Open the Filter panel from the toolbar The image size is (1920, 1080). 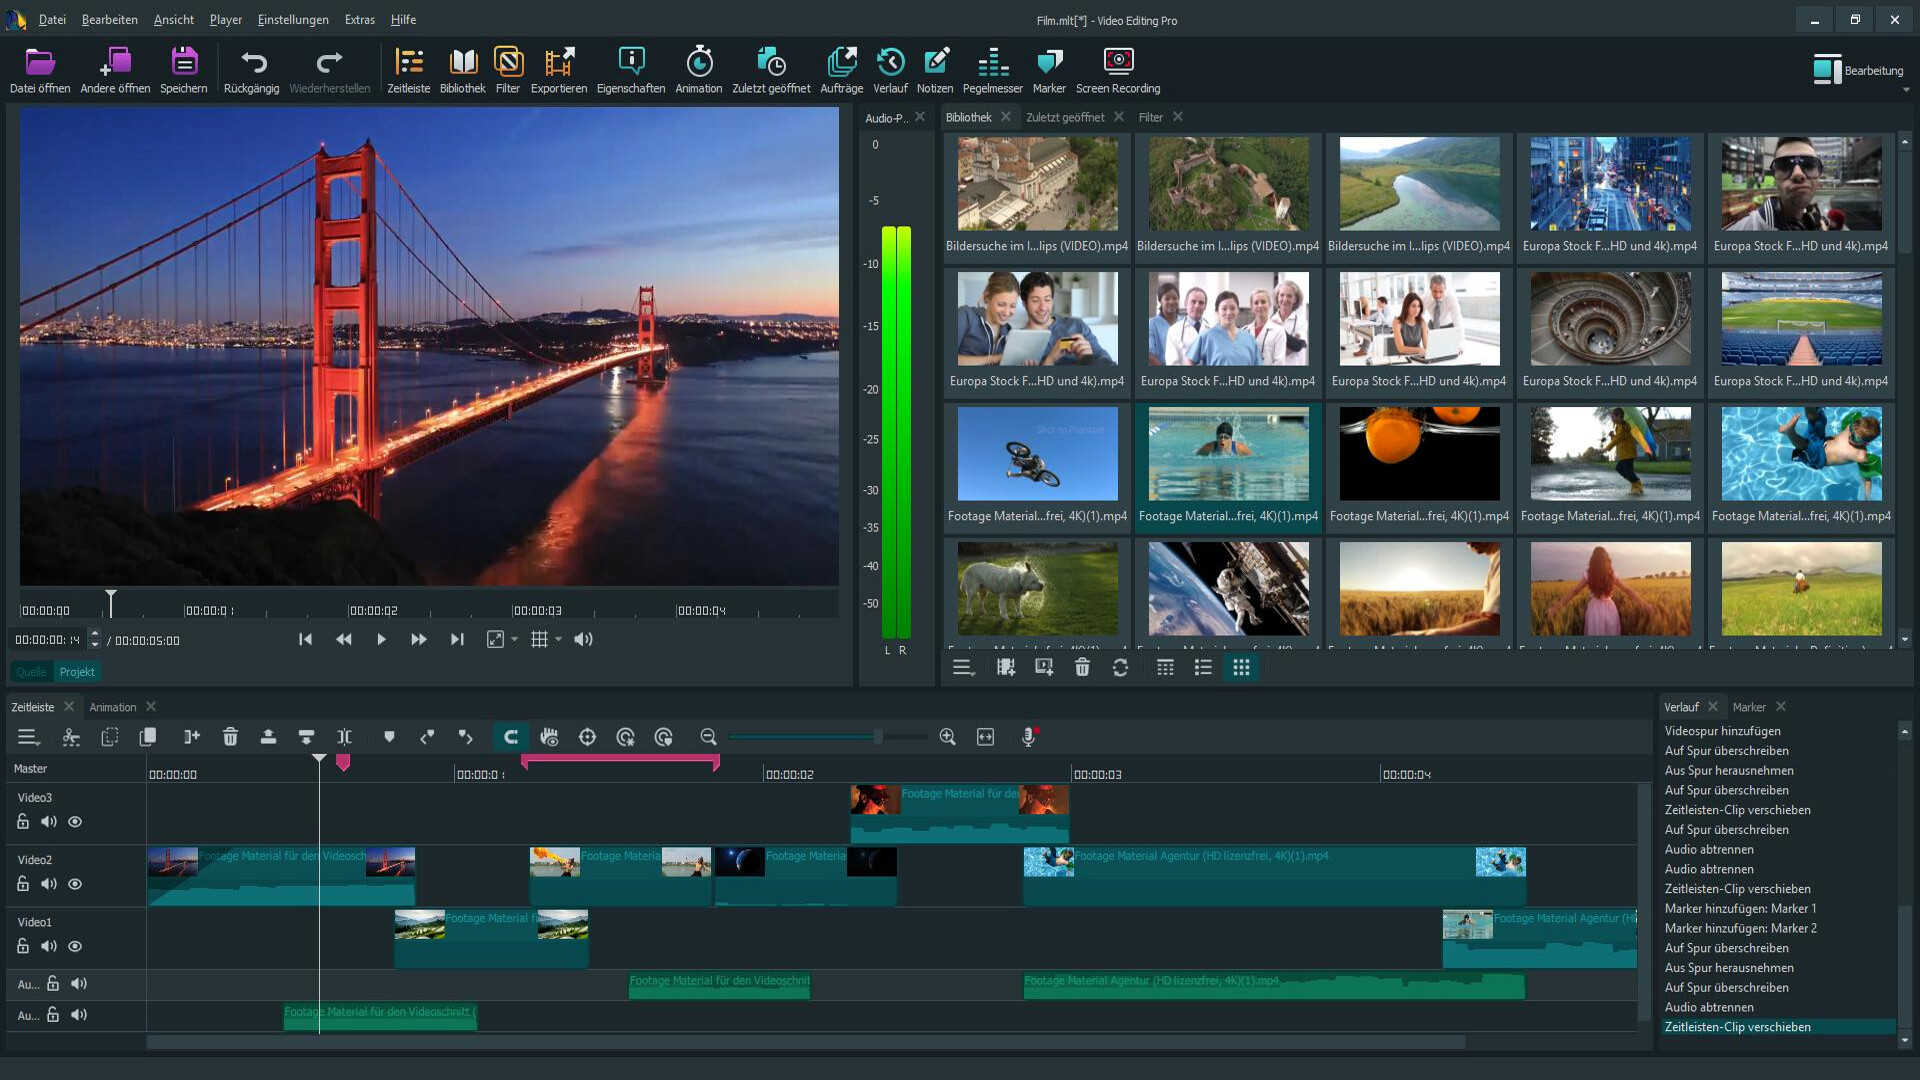pos(508,67)
